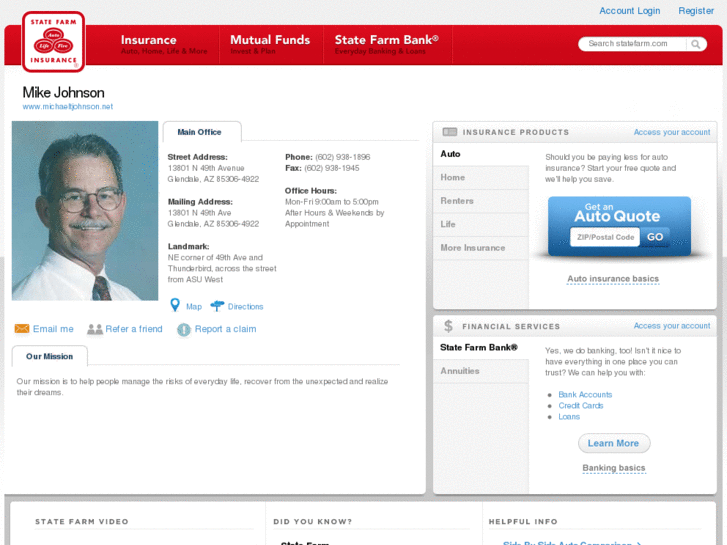Click Mike Johnson's portrait photo
The image size is (727, 545).
tap(85, 211)
